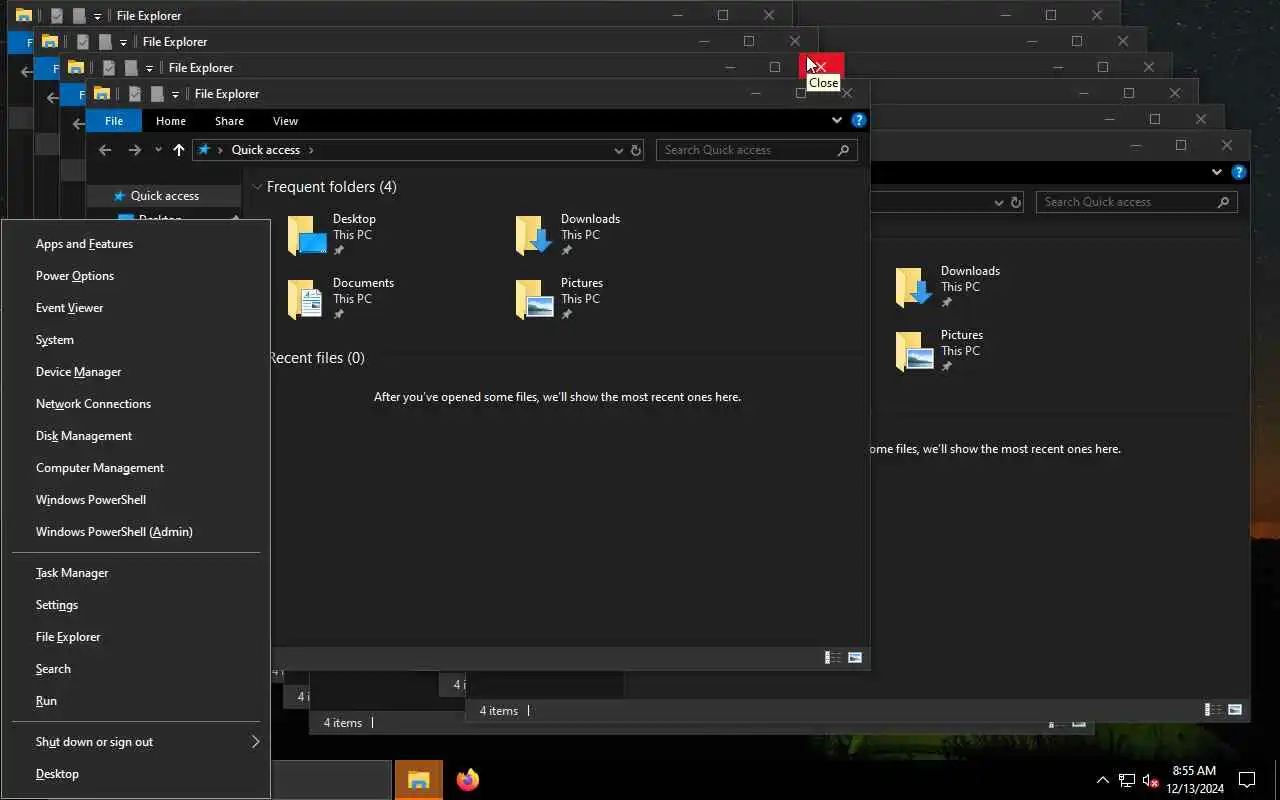Switch rear window to Large icons view
The height and width of the screenshot is (800, 1280).
pos(1235,710)
